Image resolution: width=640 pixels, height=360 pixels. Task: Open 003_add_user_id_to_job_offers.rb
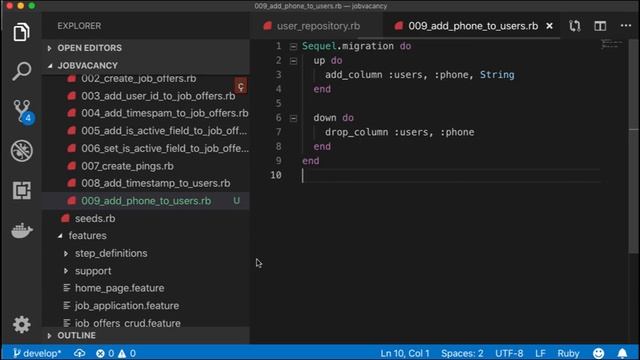145,96
